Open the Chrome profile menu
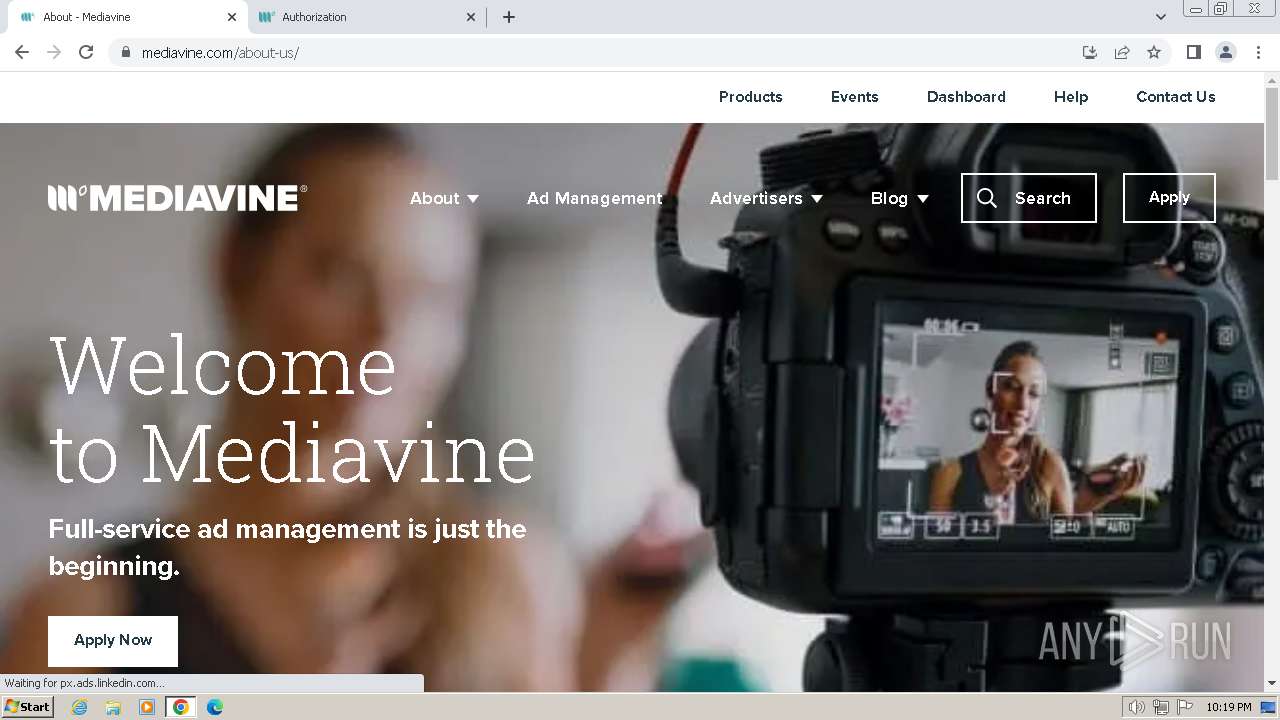This screenshot has width=1280, height=720. 1226,52
